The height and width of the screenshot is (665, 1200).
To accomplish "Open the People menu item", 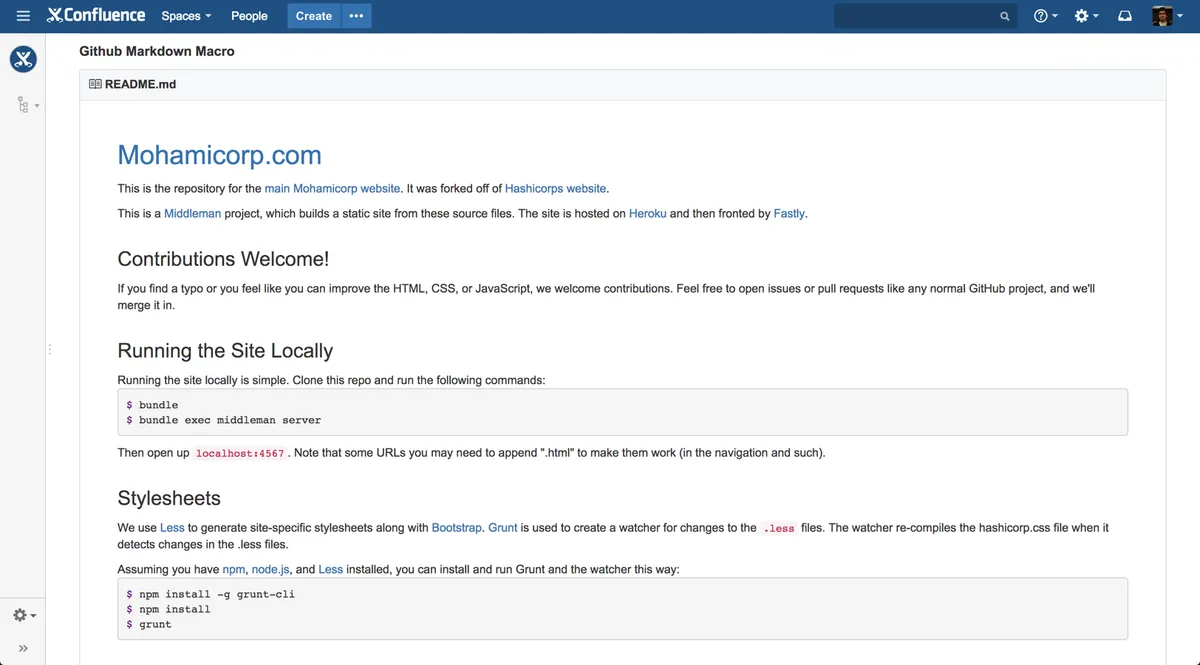I will pos(249,16).
